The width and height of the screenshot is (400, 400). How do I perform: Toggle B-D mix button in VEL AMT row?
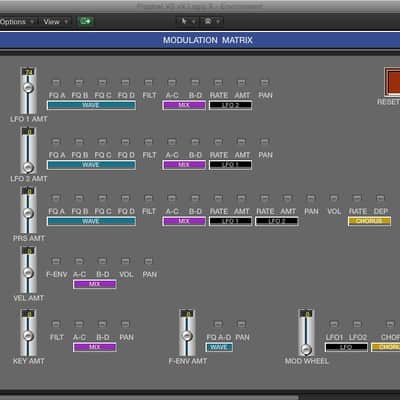click(102, 261)
